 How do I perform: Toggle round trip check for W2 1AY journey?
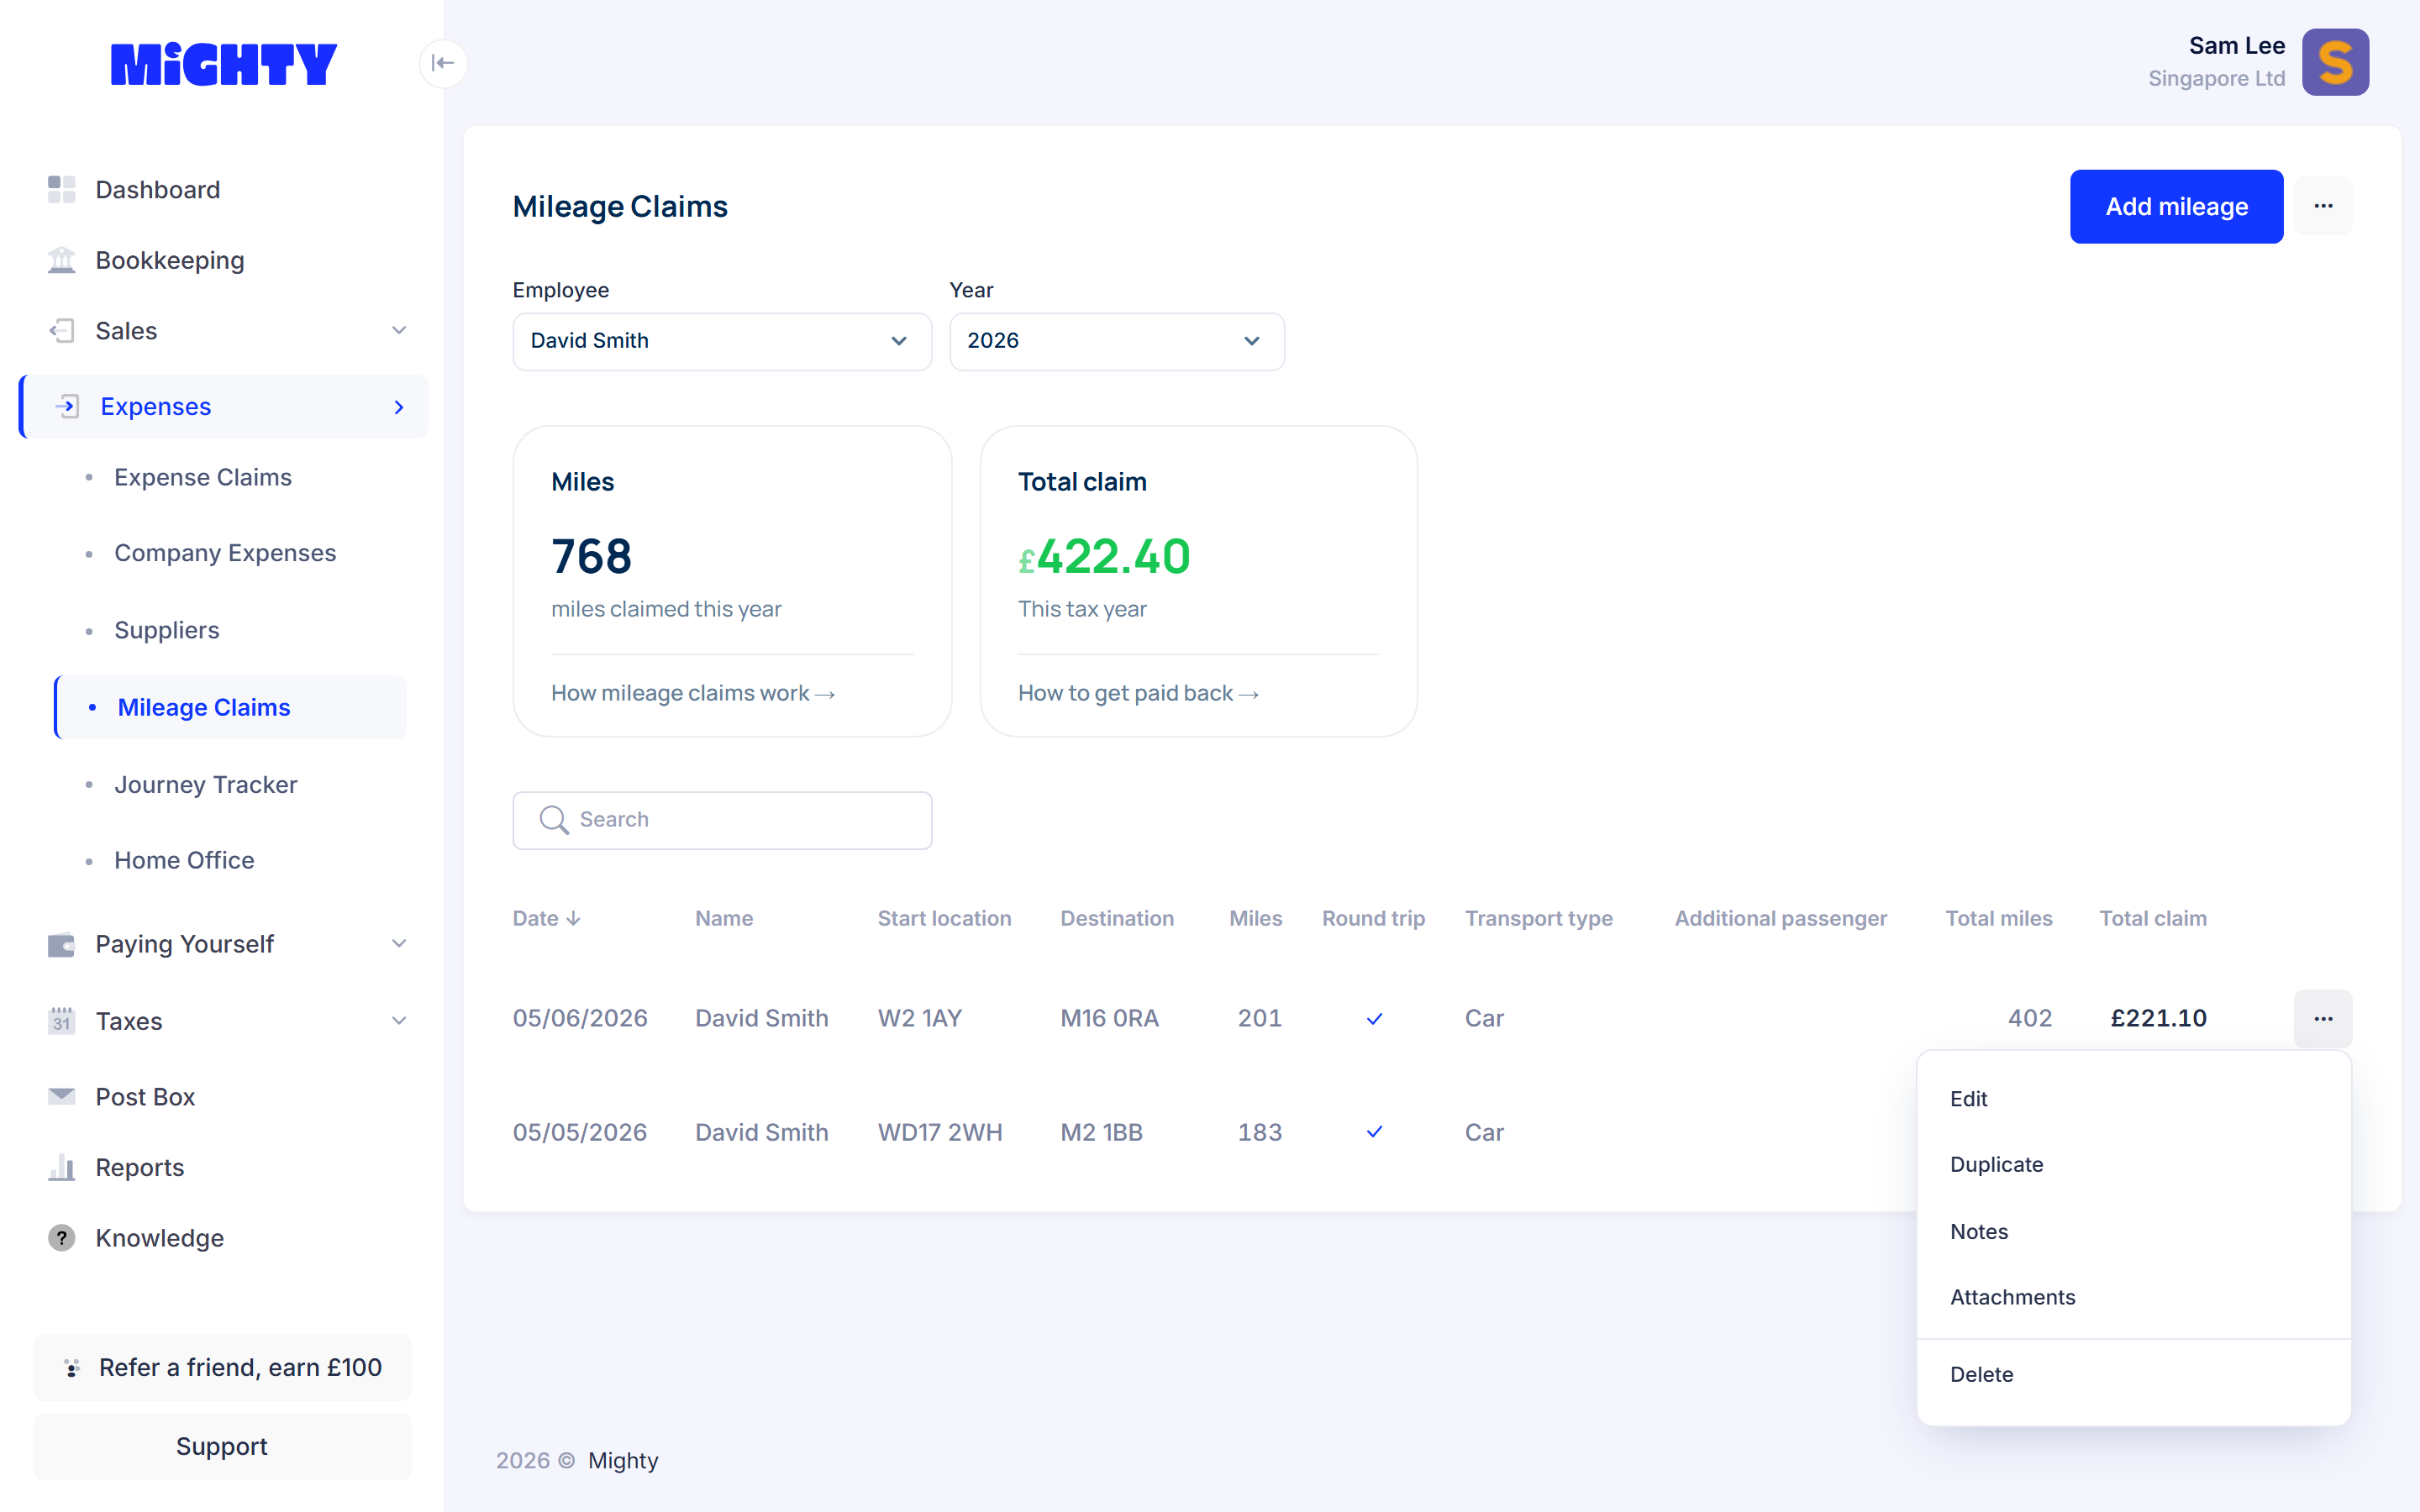pos(1374,1018)
